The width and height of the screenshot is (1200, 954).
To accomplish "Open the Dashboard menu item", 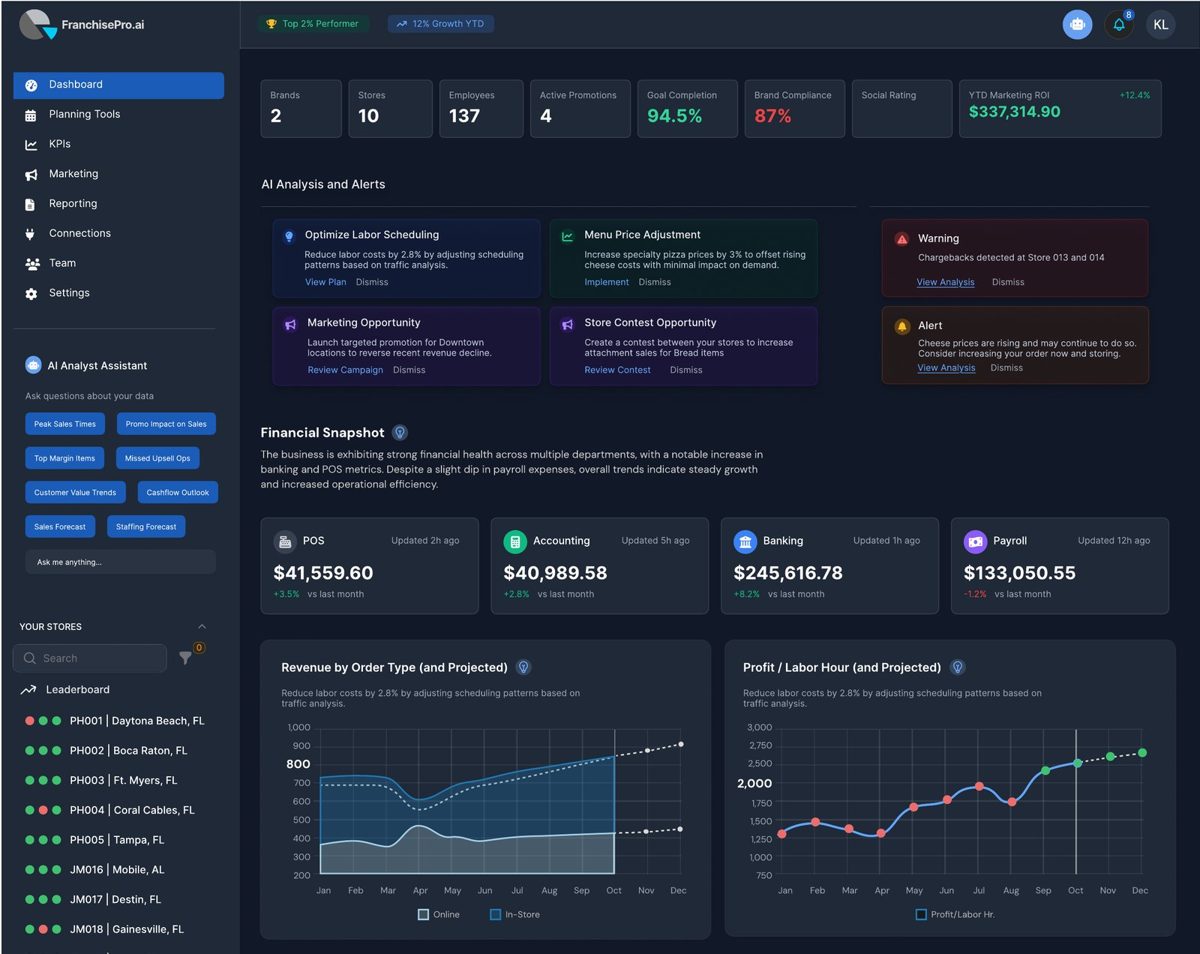I will [119, 85].
